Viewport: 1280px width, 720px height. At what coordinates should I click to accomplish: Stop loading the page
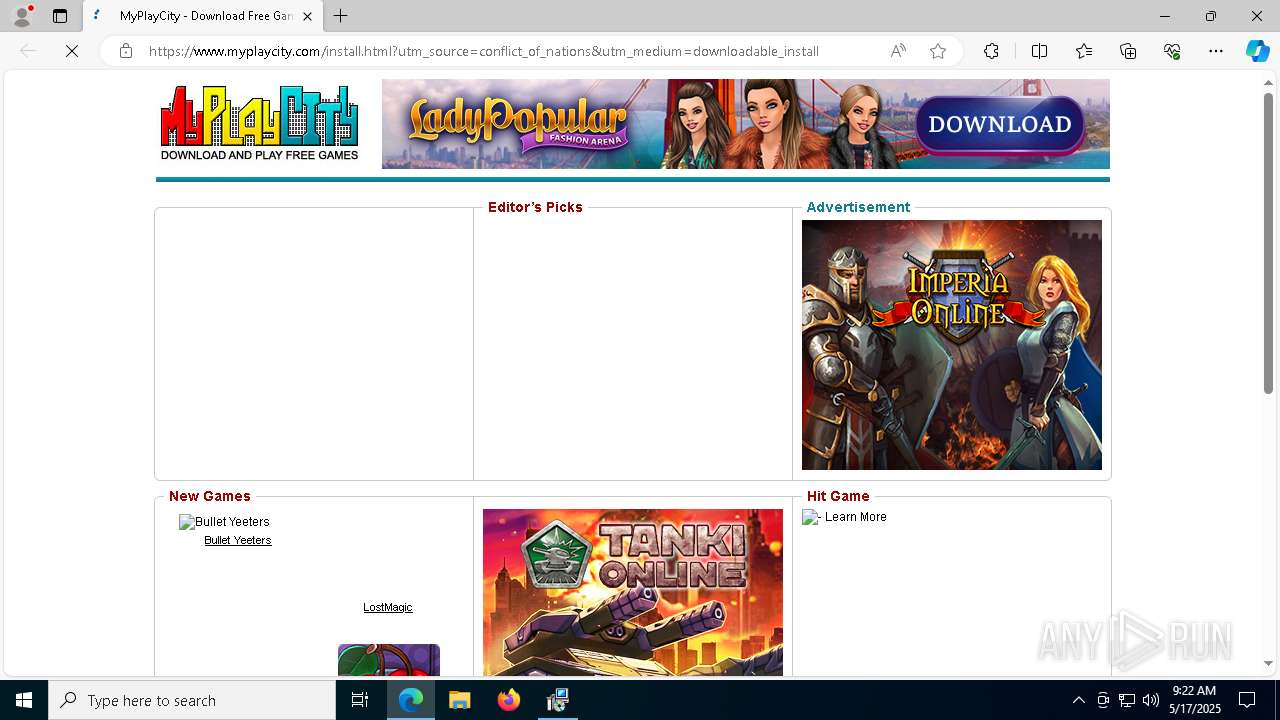72,51
